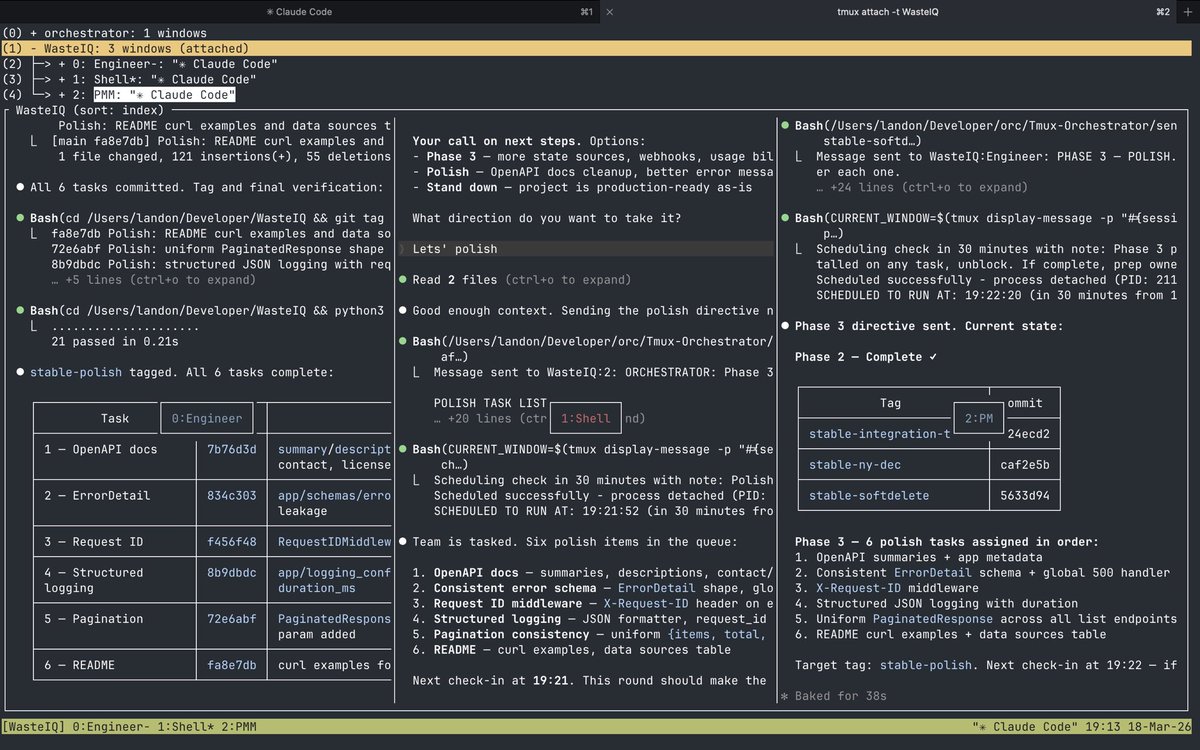The image size is (1200, 750).
Task: Click 'POLISH TASK LIST' text in middle pane
Action: click(x=490, y=403)
